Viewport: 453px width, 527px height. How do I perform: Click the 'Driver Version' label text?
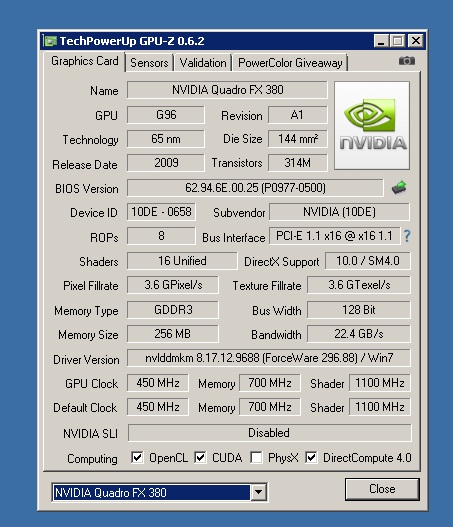(x=86, y=360)
